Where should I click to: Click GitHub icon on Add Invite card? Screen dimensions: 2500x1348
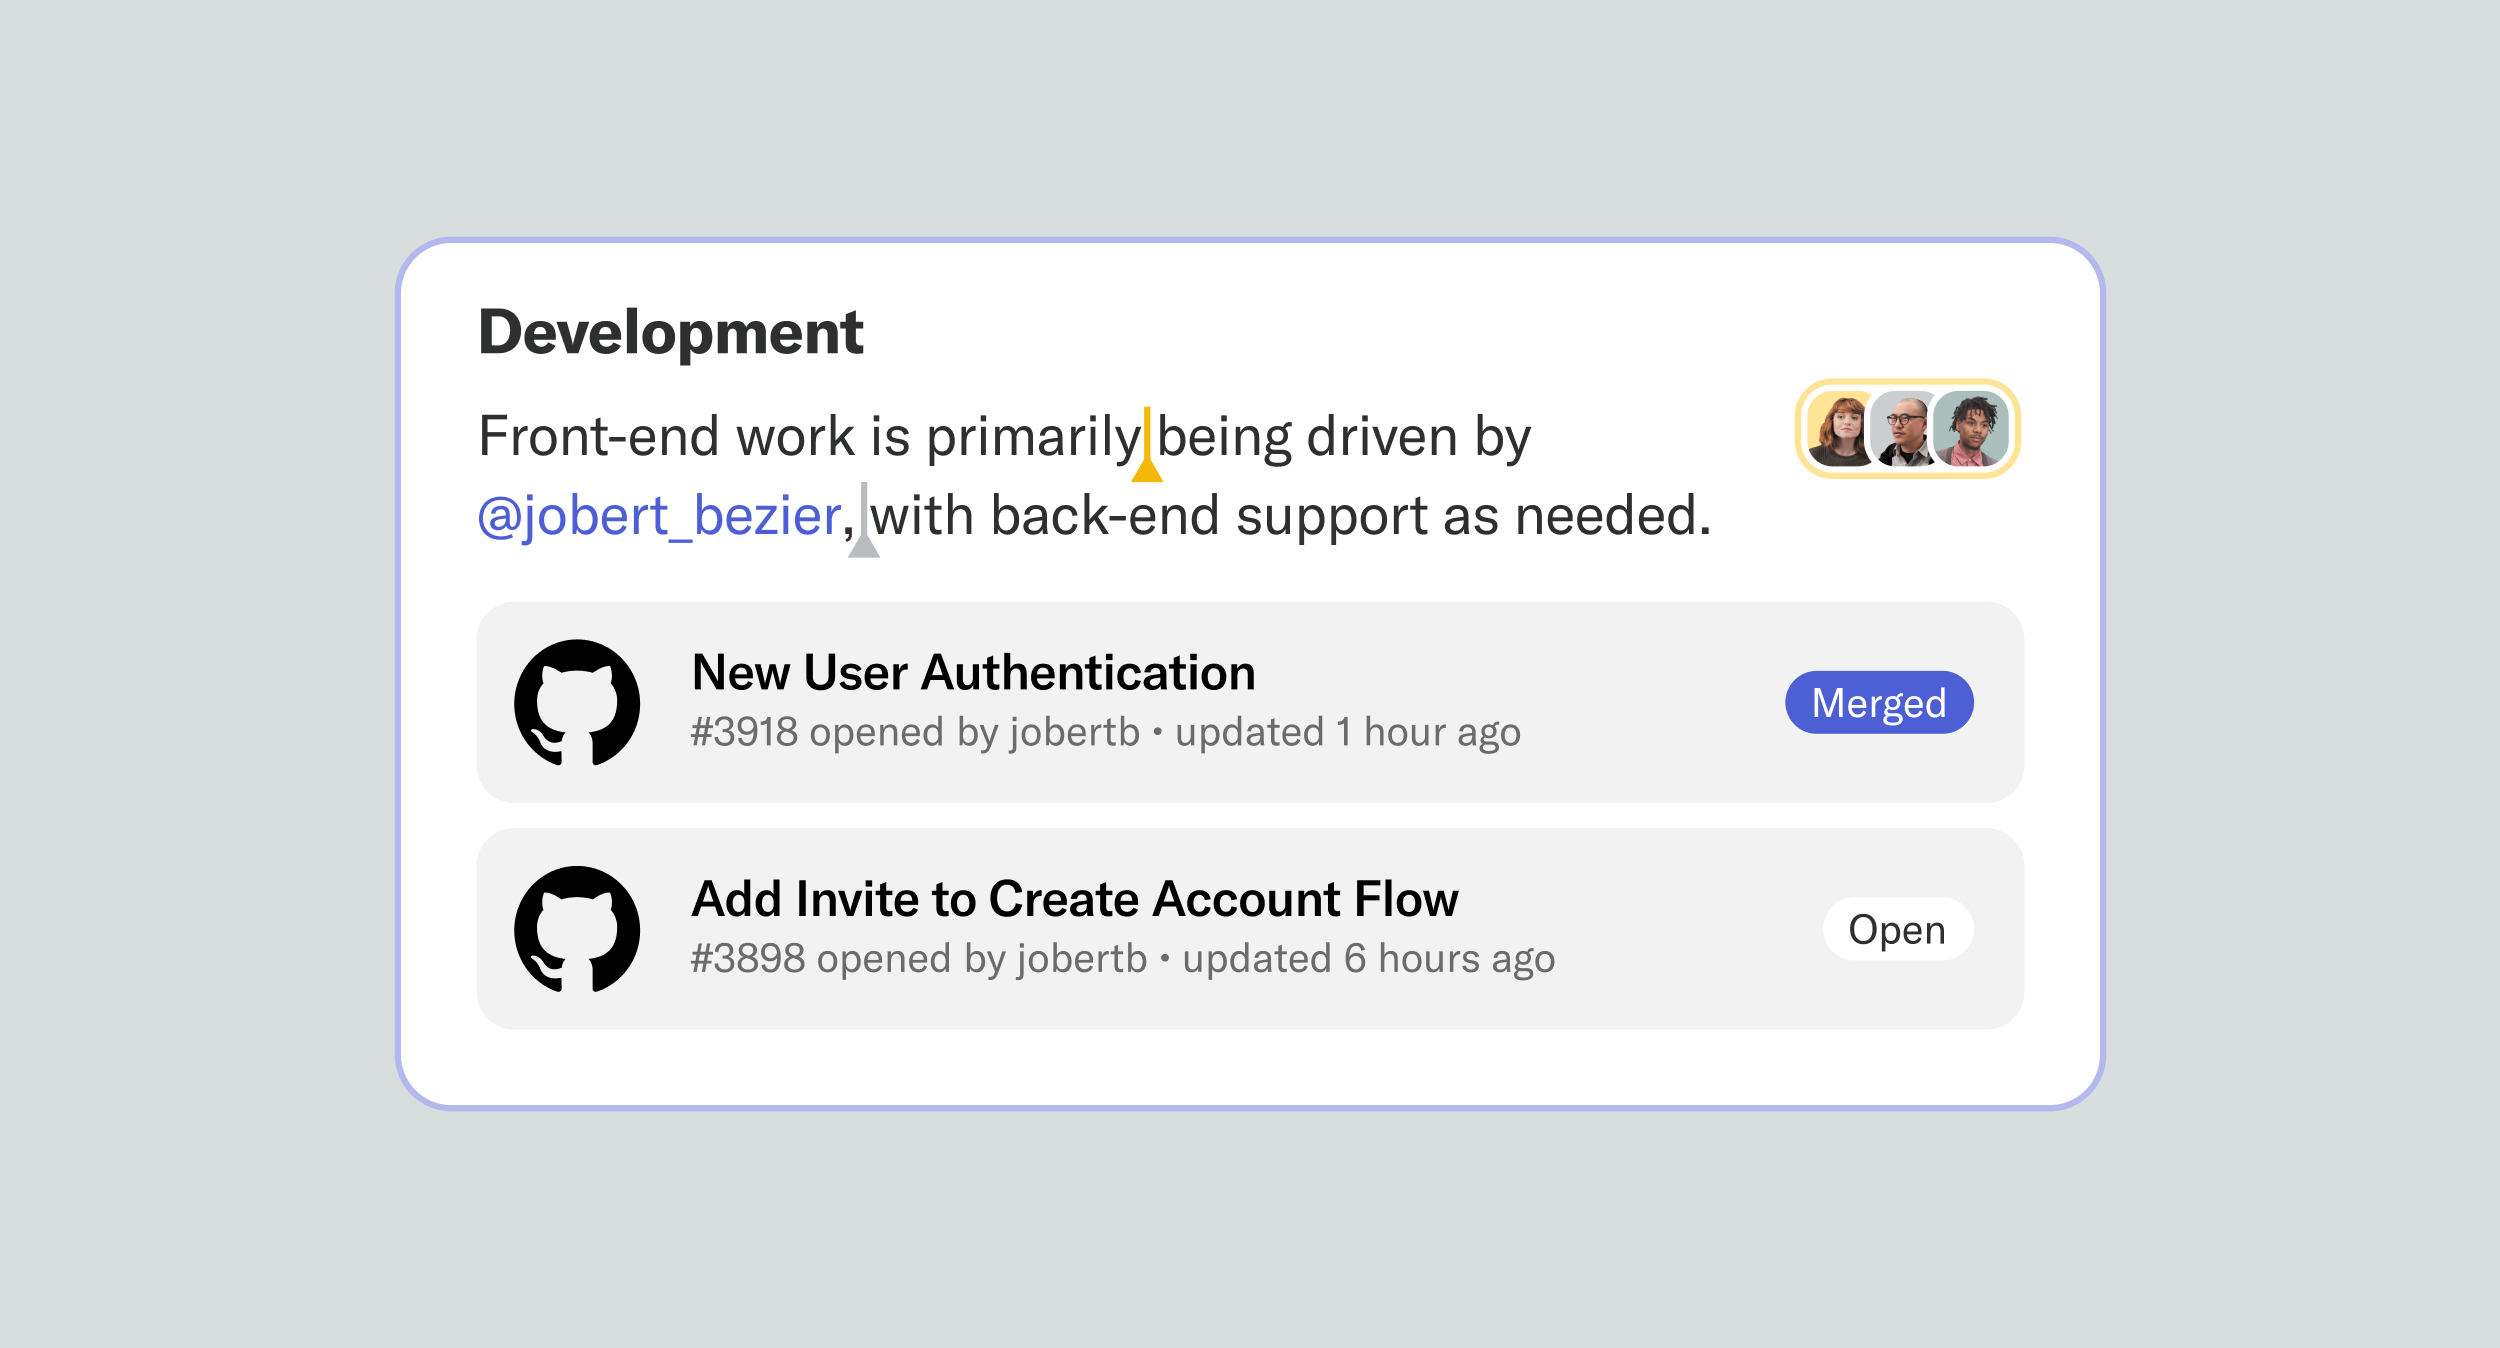pyautogui.click(x=577, y=929)
